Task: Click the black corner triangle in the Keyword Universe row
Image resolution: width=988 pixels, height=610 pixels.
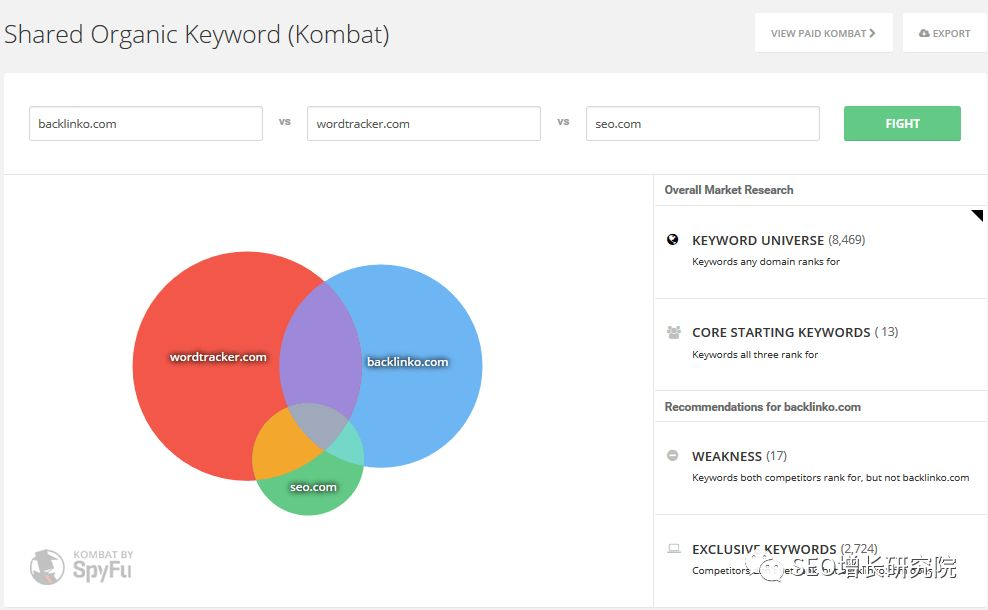Action: [978, 215]
